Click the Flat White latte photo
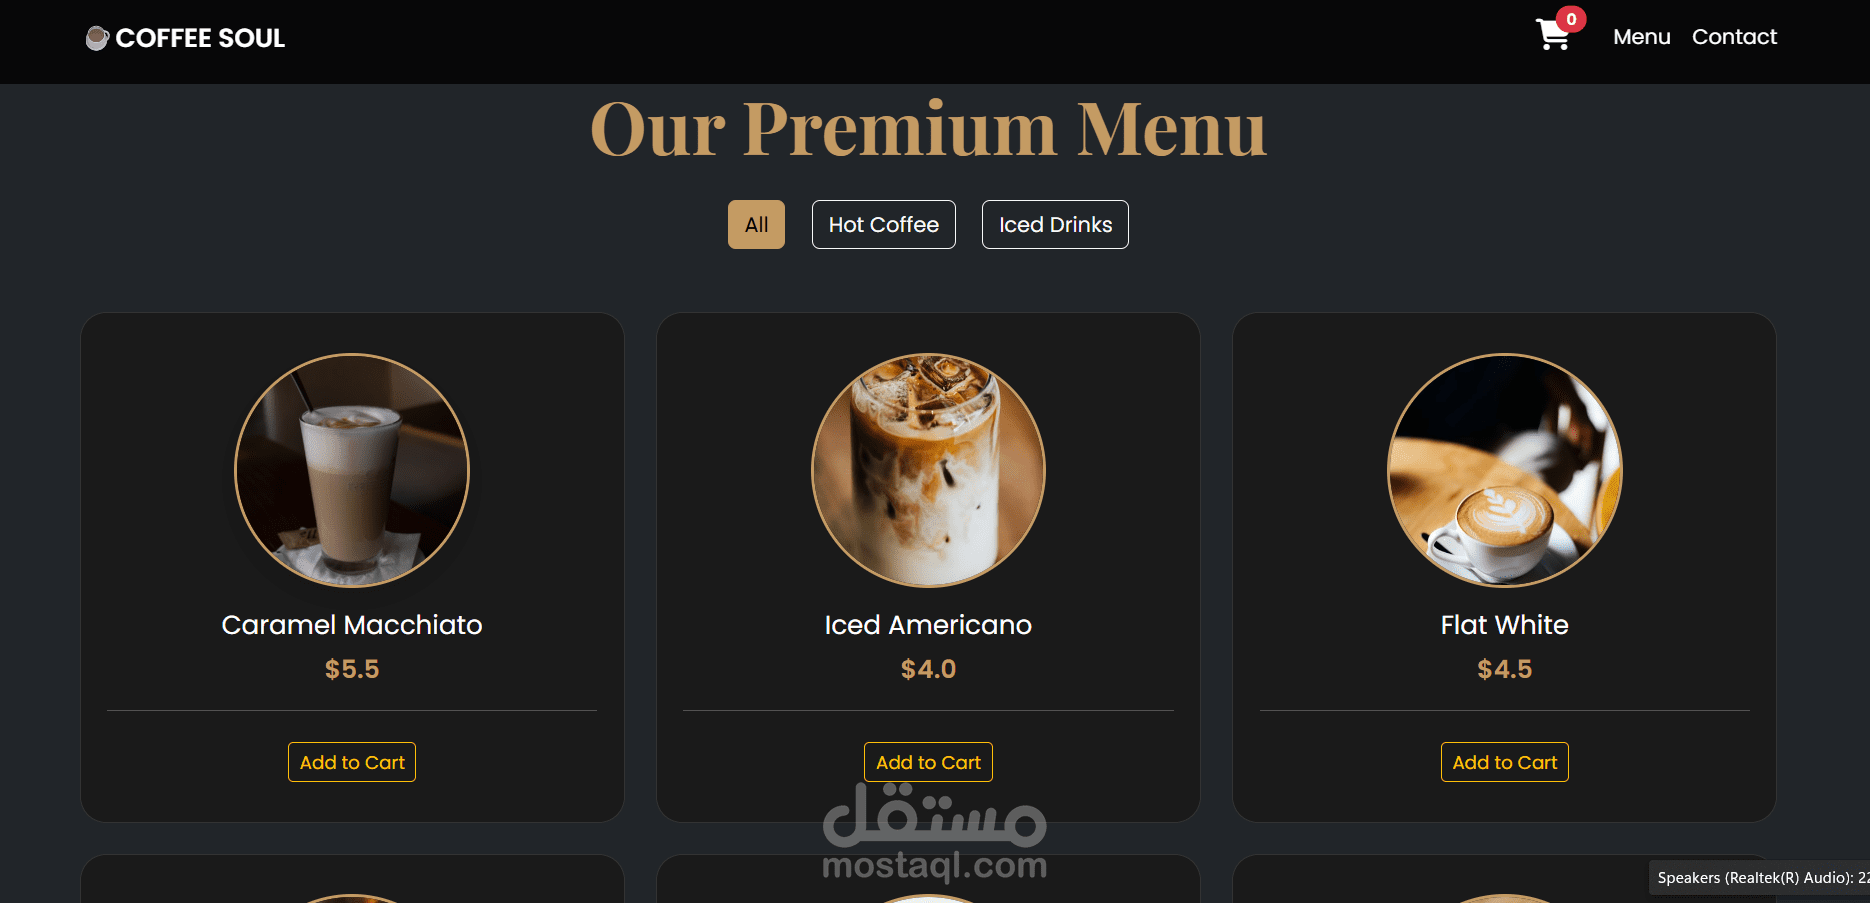Screen dimensions: 1870x903 click(x=1505, y=470)
